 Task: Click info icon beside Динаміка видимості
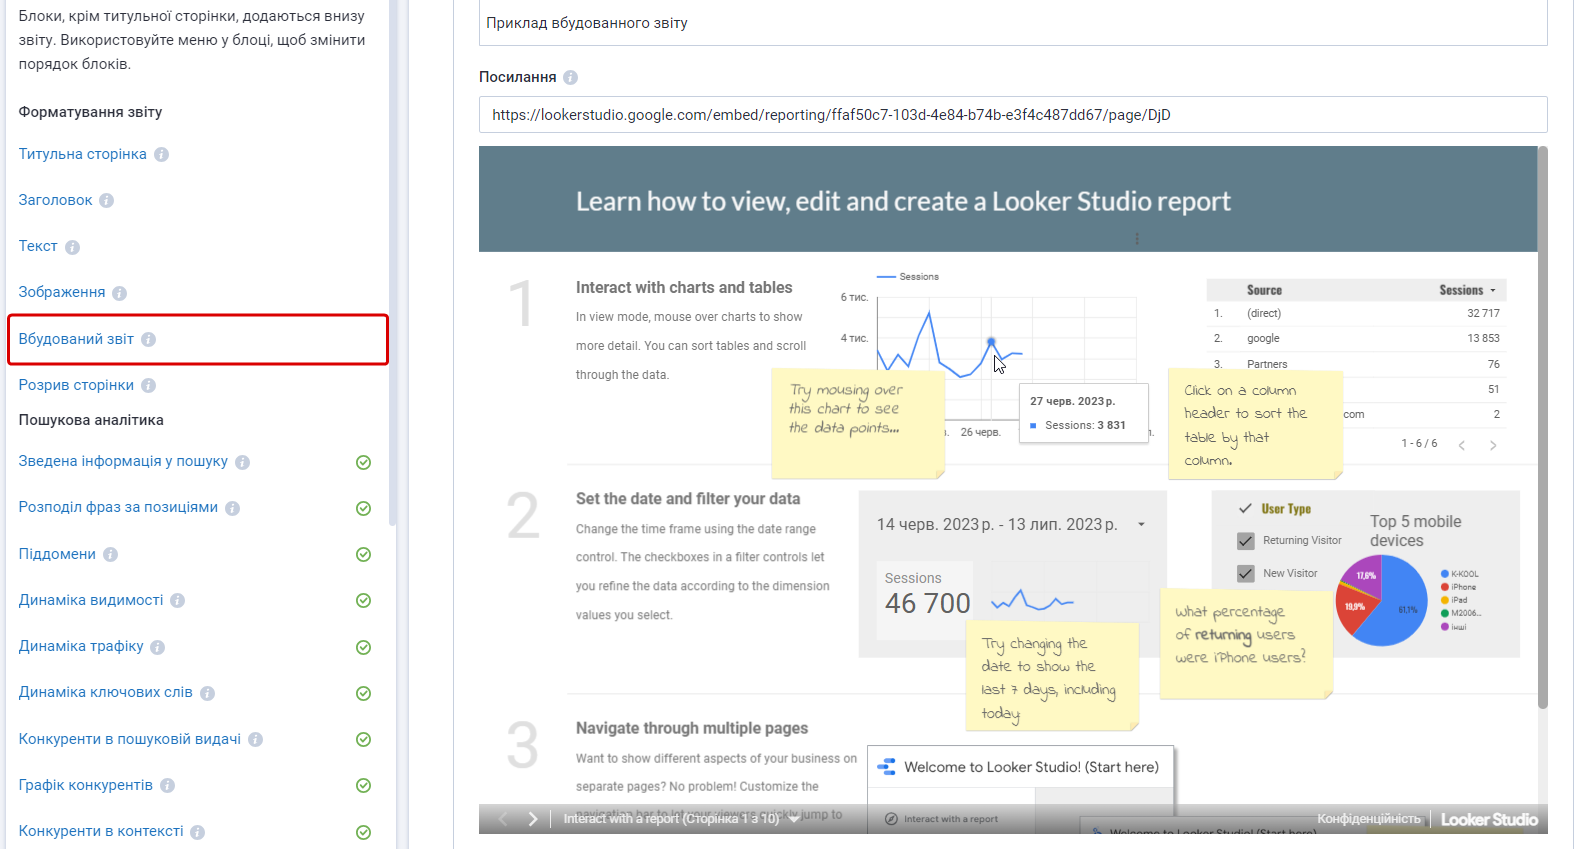click(x=177, y=601)
